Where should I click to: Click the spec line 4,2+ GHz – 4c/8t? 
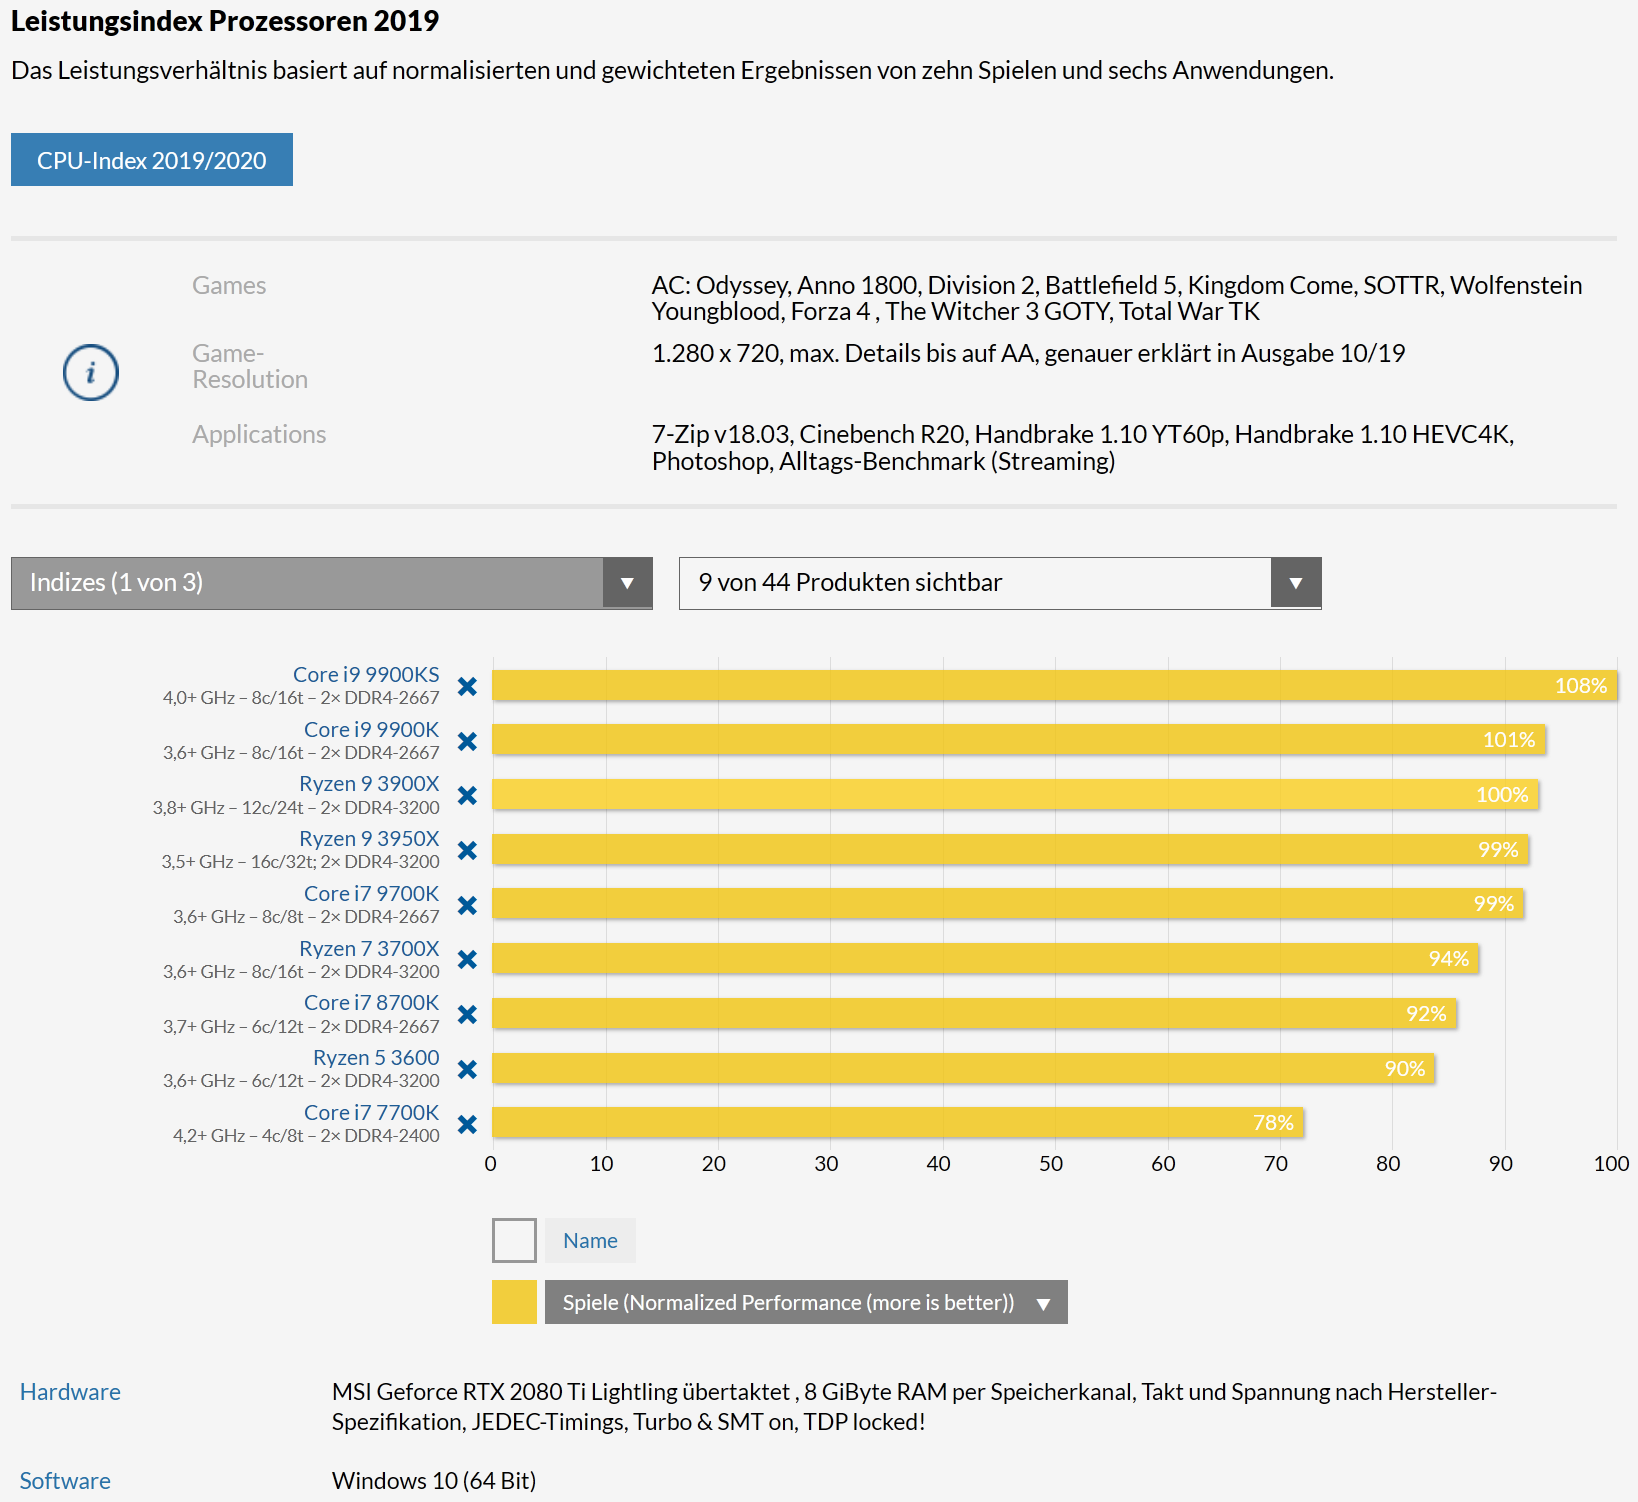click(x=306, y=1136)
